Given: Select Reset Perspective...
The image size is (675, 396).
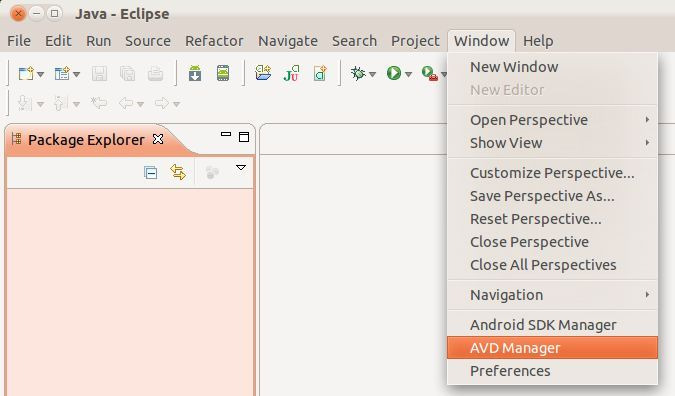Looking at the screenshot, I should tap(552, 219).
